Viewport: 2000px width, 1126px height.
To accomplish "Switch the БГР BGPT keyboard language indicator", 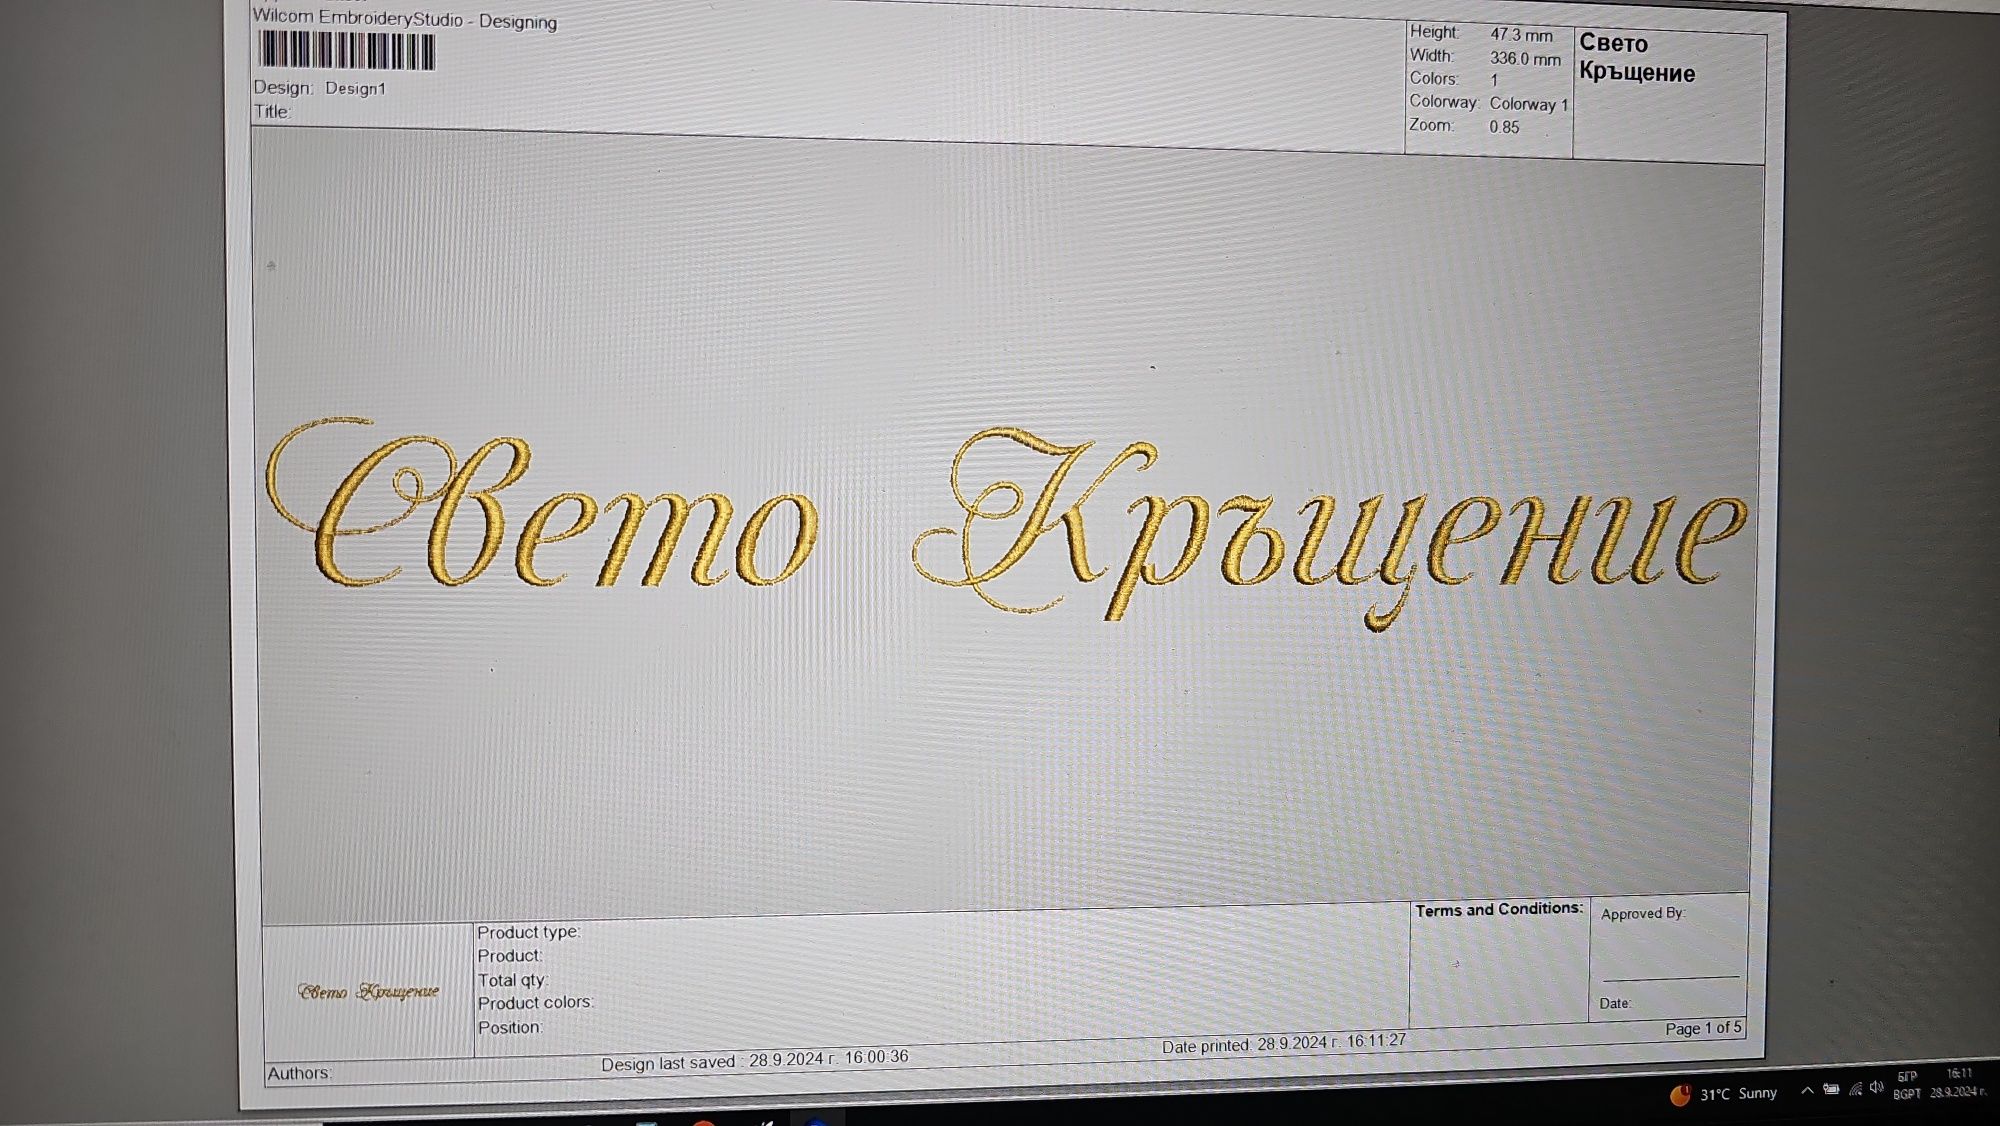I will tap(1907, 1085).
